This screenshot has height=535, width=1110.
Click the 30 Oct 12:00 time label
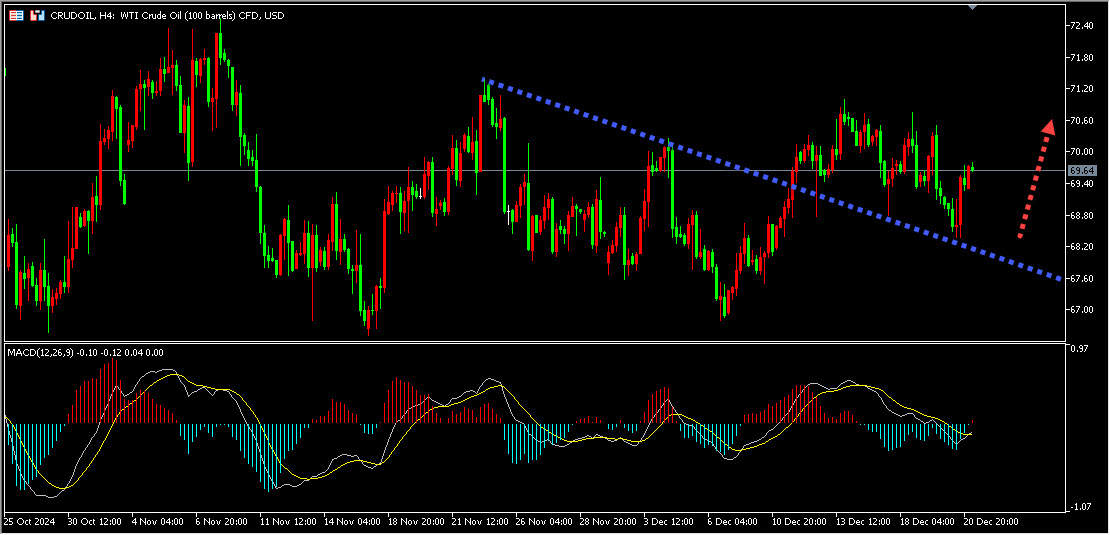pos(94,521)
